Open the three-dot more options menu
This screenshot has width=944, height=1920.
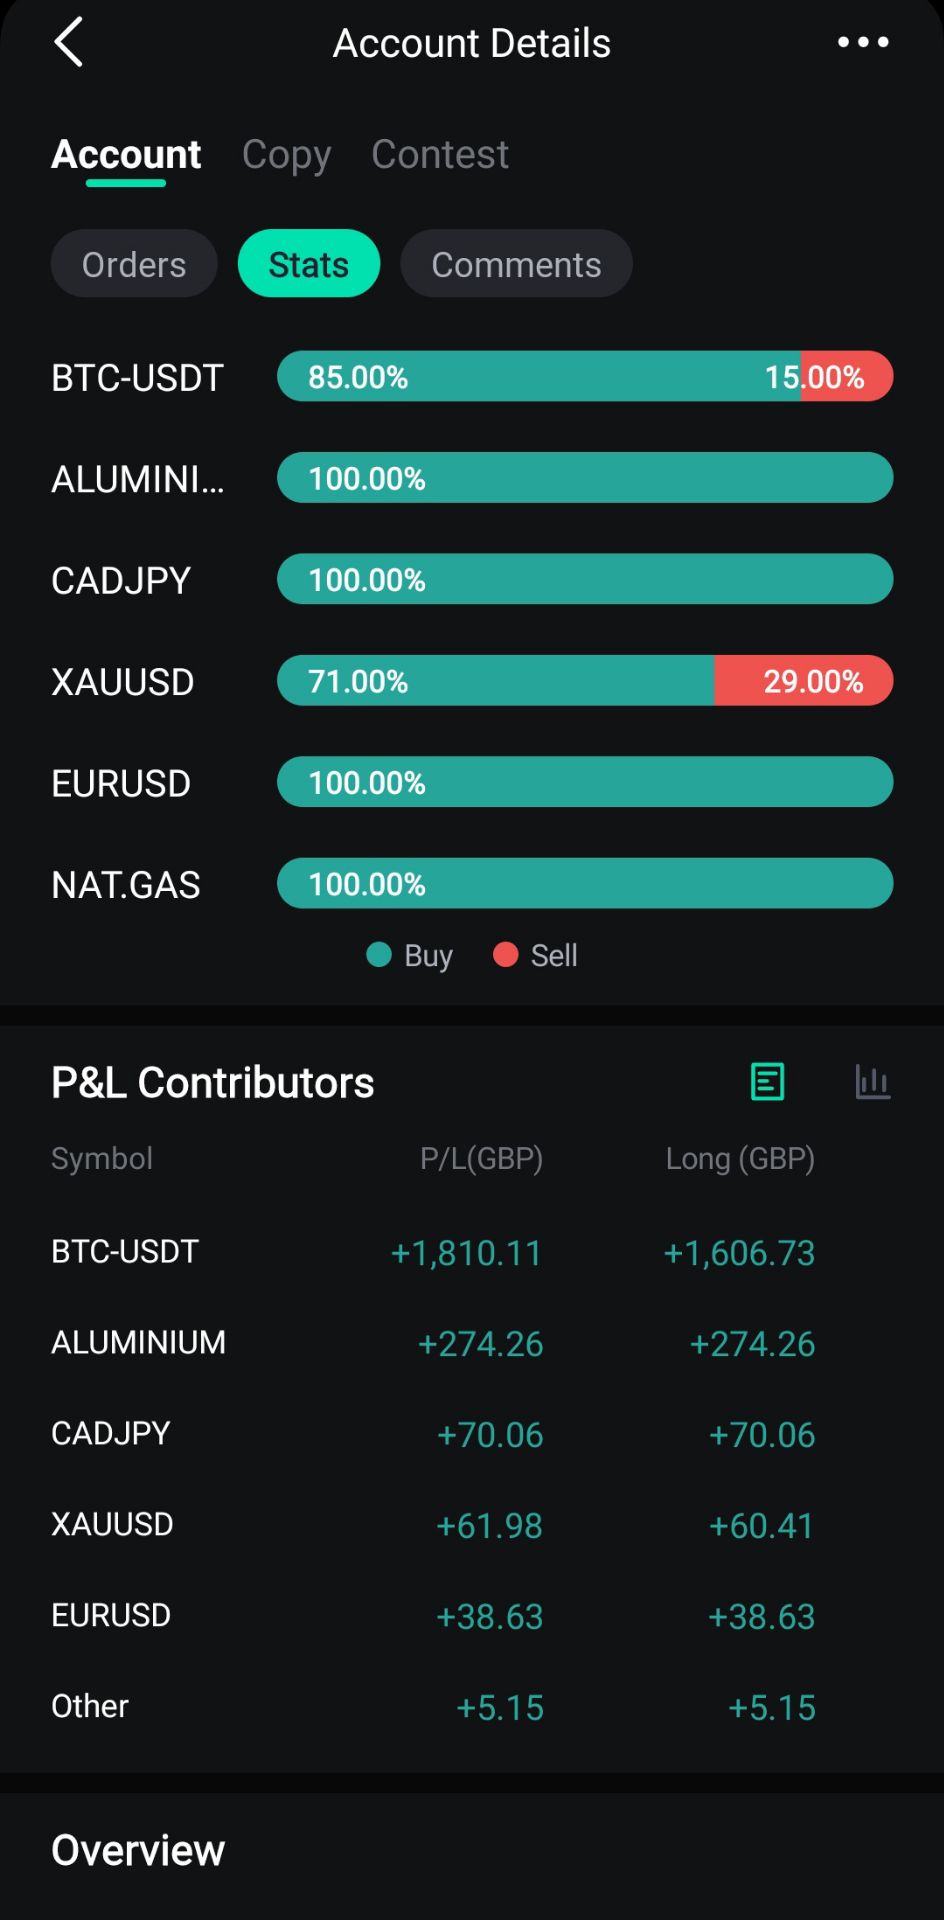click(862, 42)
